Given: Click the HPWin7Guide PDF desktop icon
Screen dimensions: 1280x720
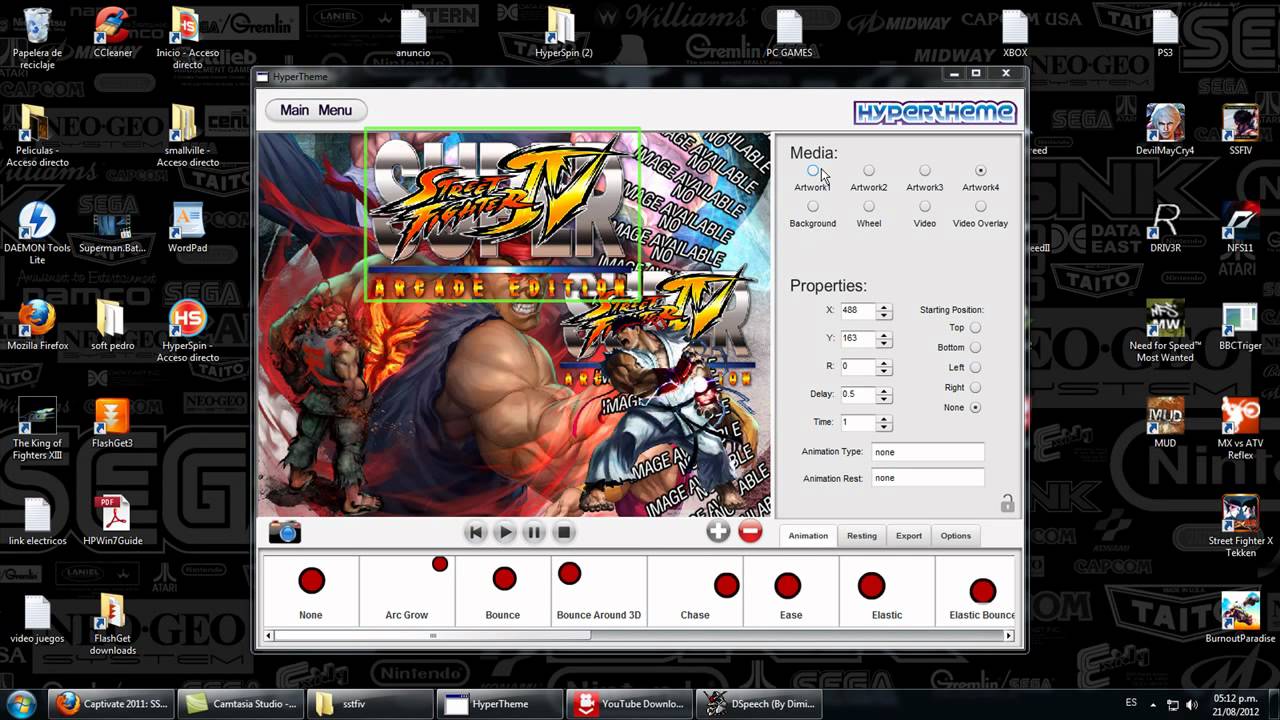Looking at the screenshot, I should pyautogui.click(x=112, y=520).
